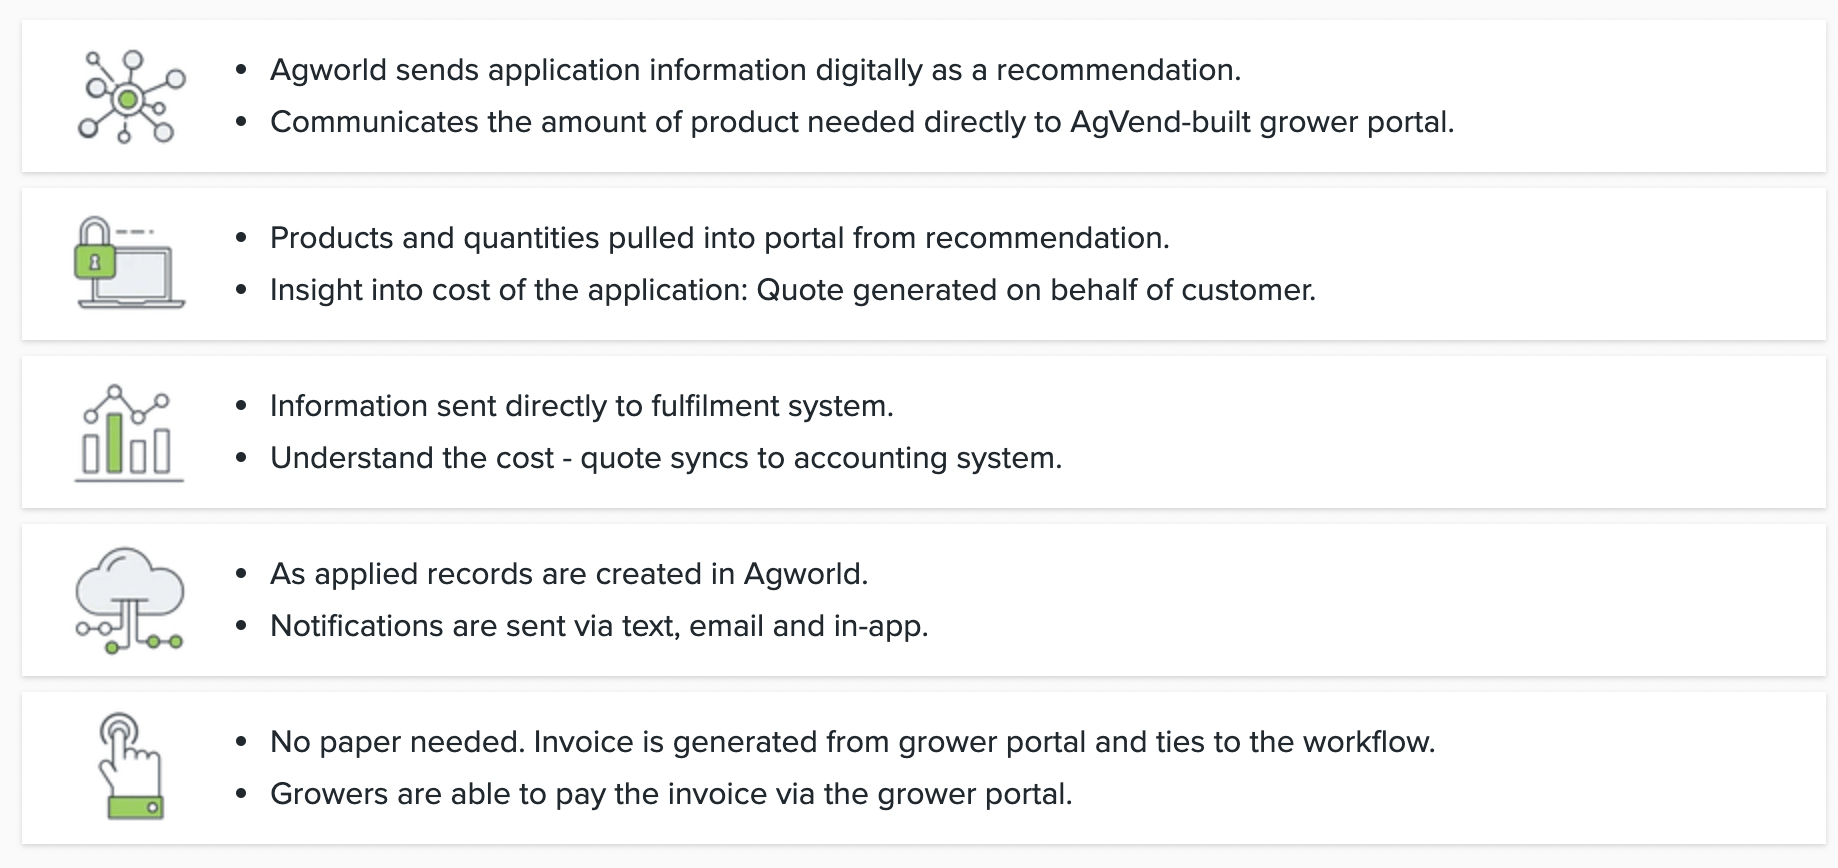Click 'Growers are able to pay the invoice' line
Screen dimensions: 1838x868
pos(671,794)
